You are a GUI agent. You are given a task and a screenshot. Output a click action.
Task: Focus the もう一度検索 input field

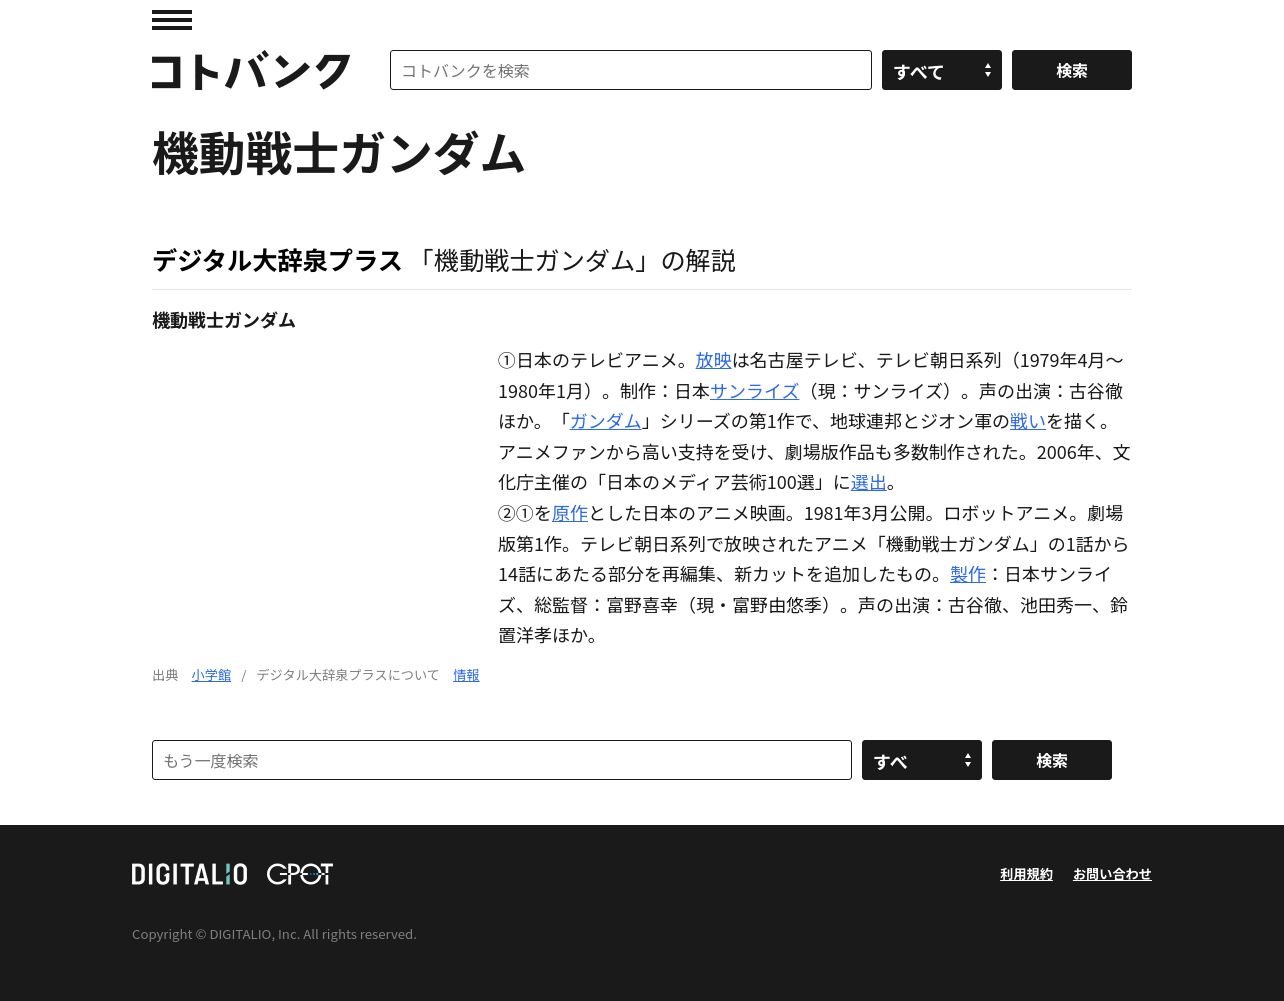(x=502, y=760)
